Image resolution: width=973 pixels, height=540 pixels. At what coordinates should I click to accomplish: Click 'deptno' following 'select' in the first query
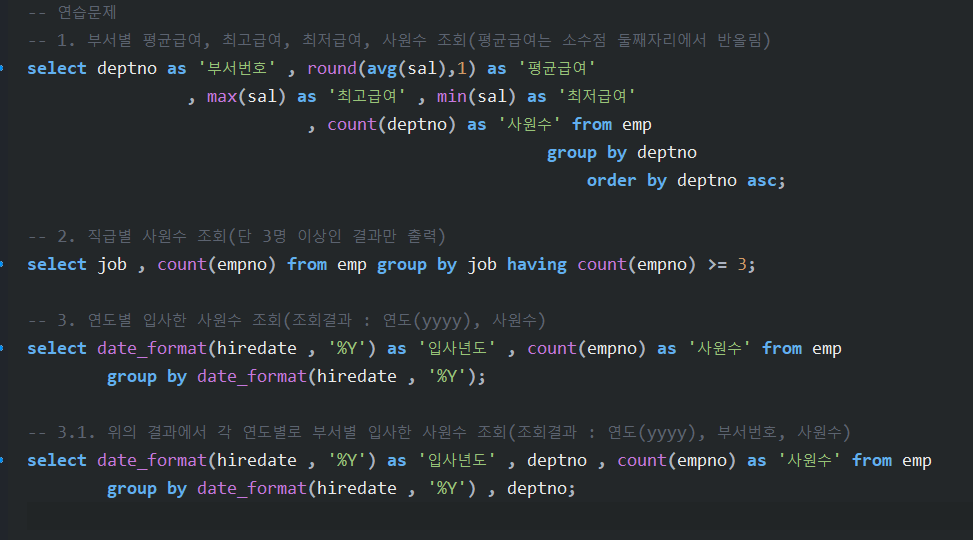127,68
